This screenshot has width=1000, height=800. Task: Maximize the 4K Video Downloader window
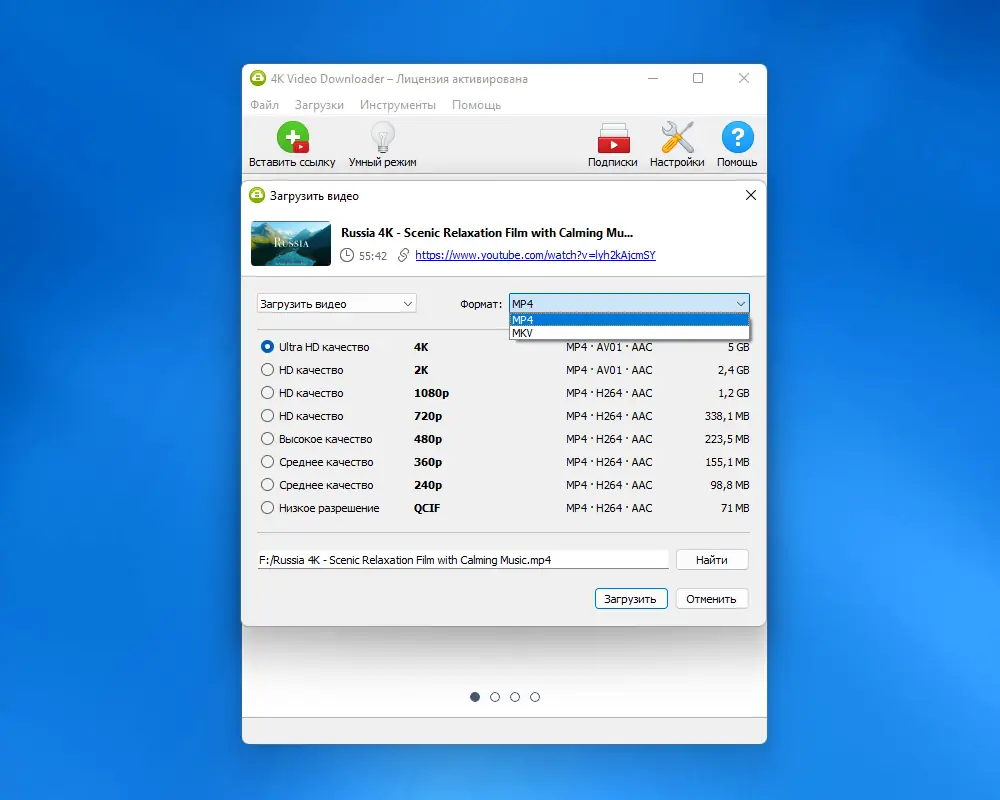(698, 78)
